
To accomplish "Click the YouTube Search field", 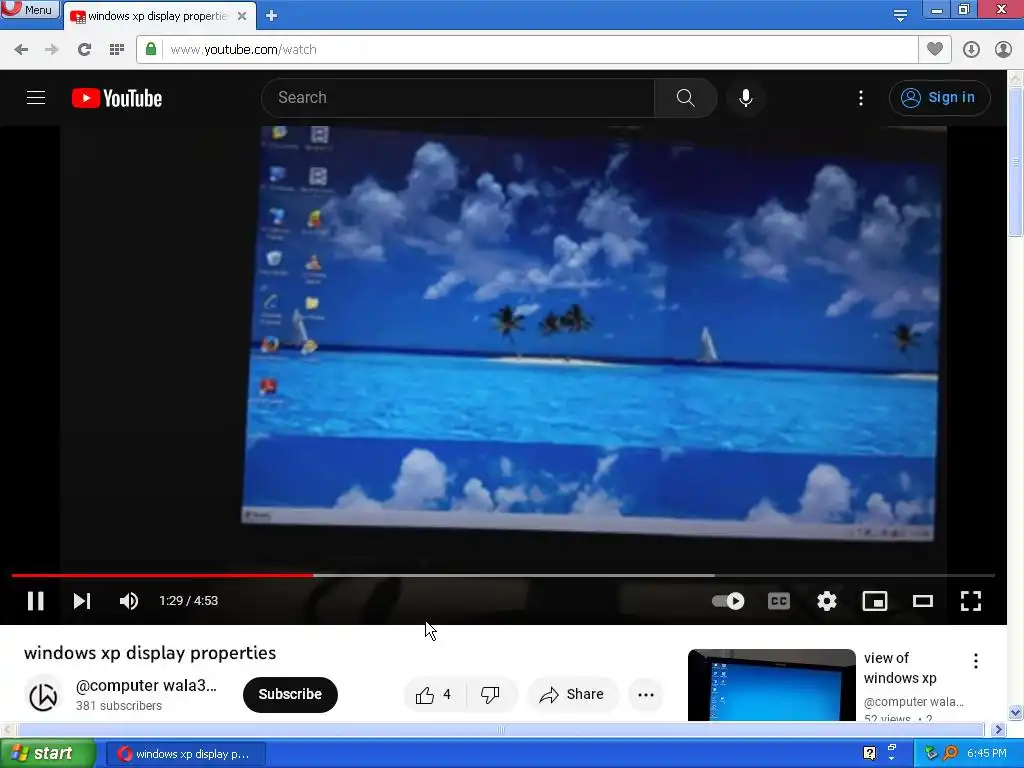I will click(x=458, y=98).
